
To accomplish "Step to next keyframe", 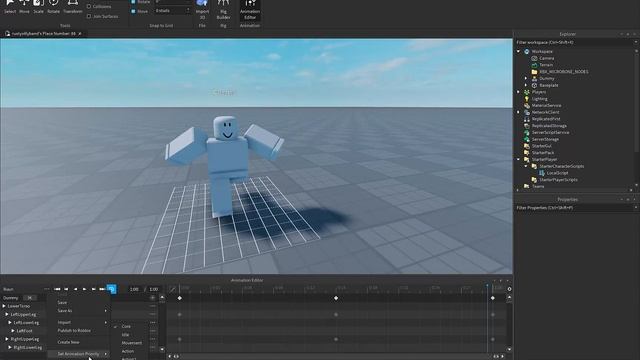I will point(93,289).
